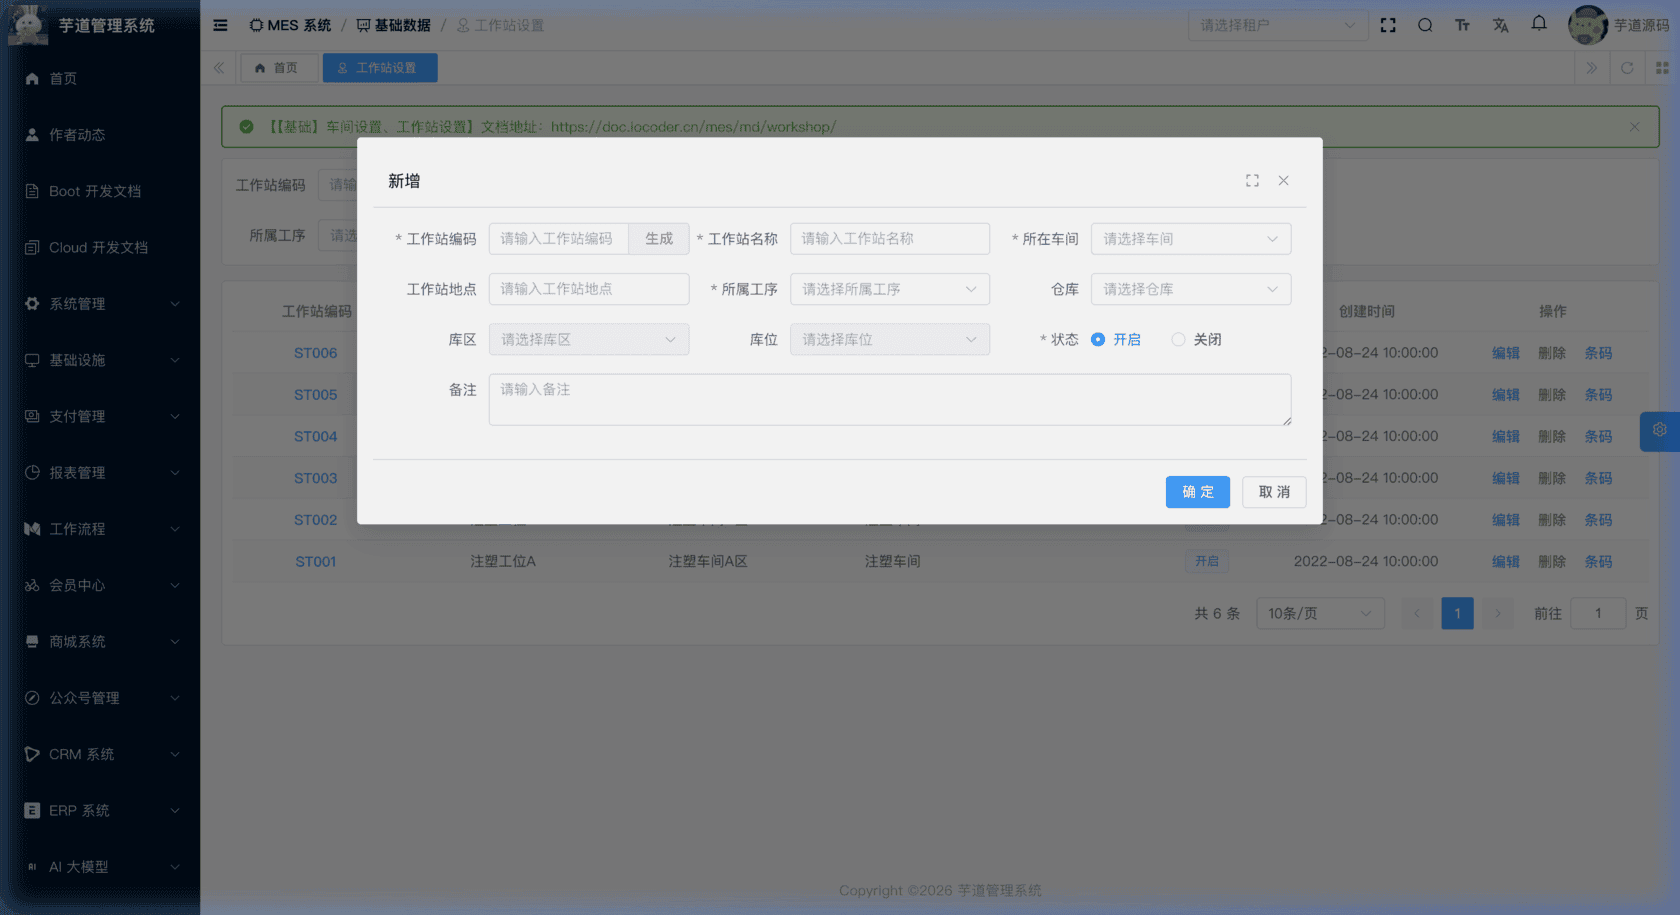Screen dimensions: 1680x915
Task: Open the 请选择租户 dropdown
Action: pos(1278,25)
